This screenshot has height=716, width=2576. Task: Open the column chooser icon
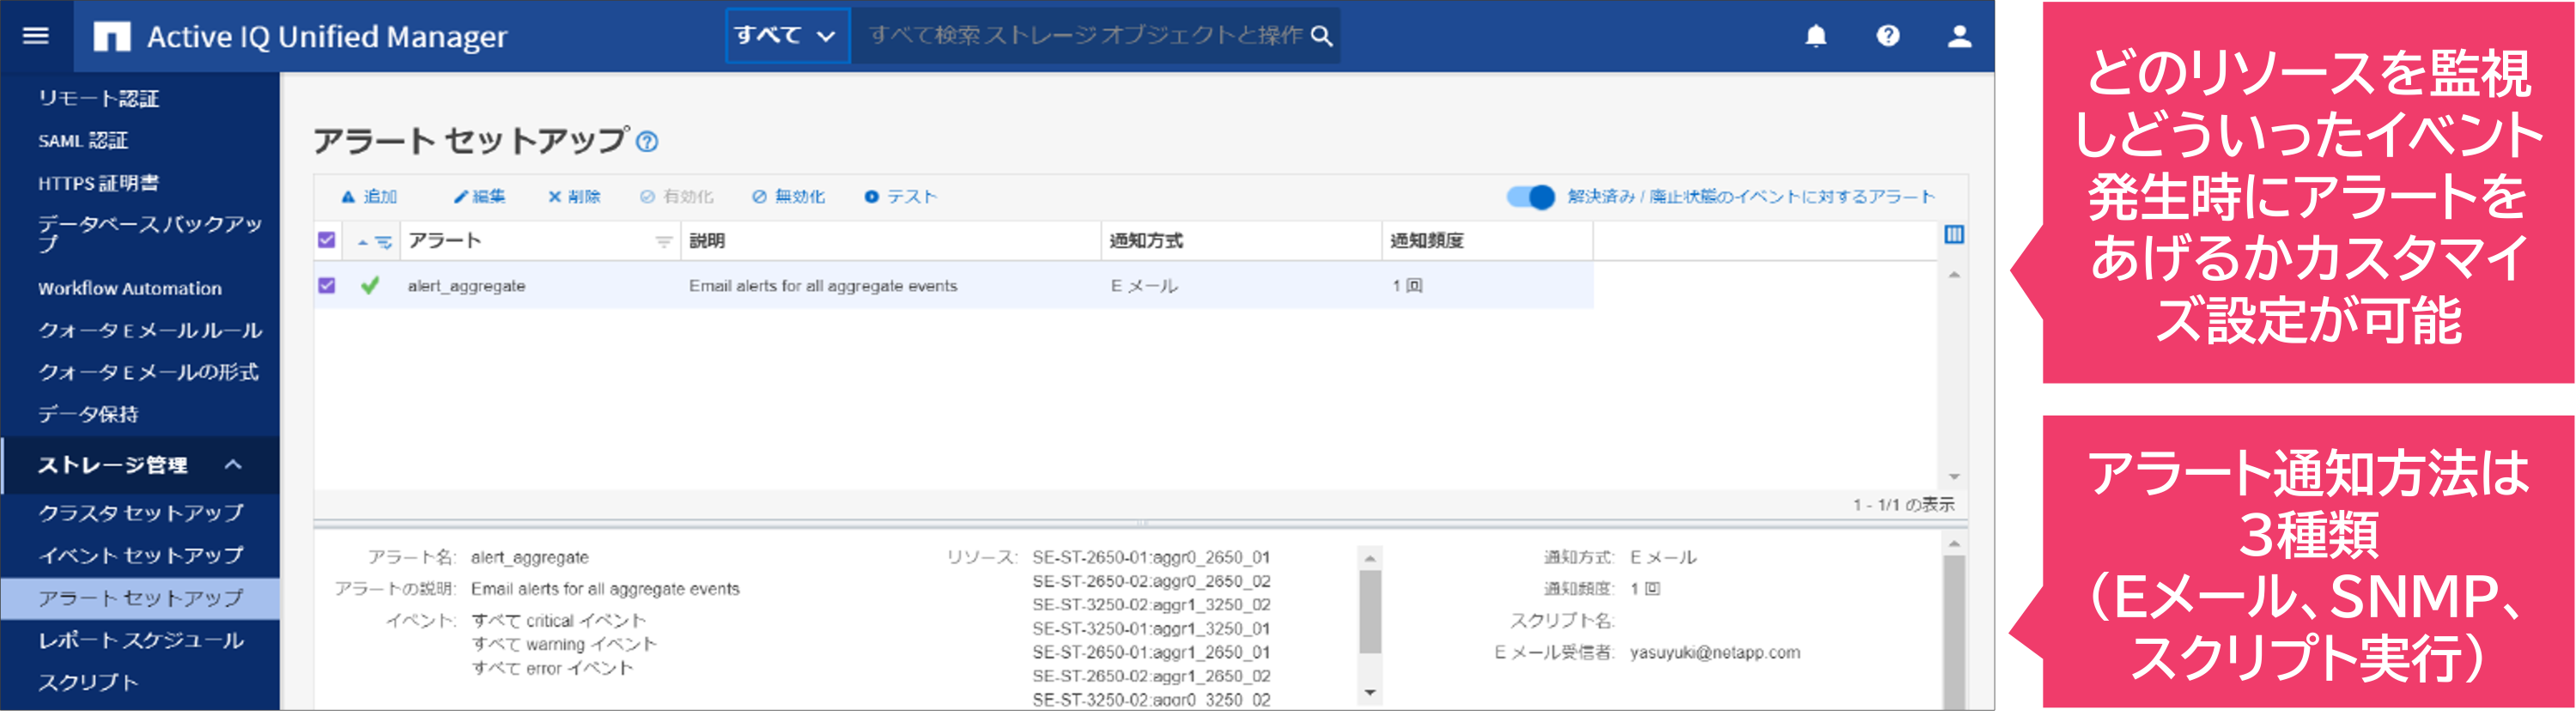coord(1954,235)
